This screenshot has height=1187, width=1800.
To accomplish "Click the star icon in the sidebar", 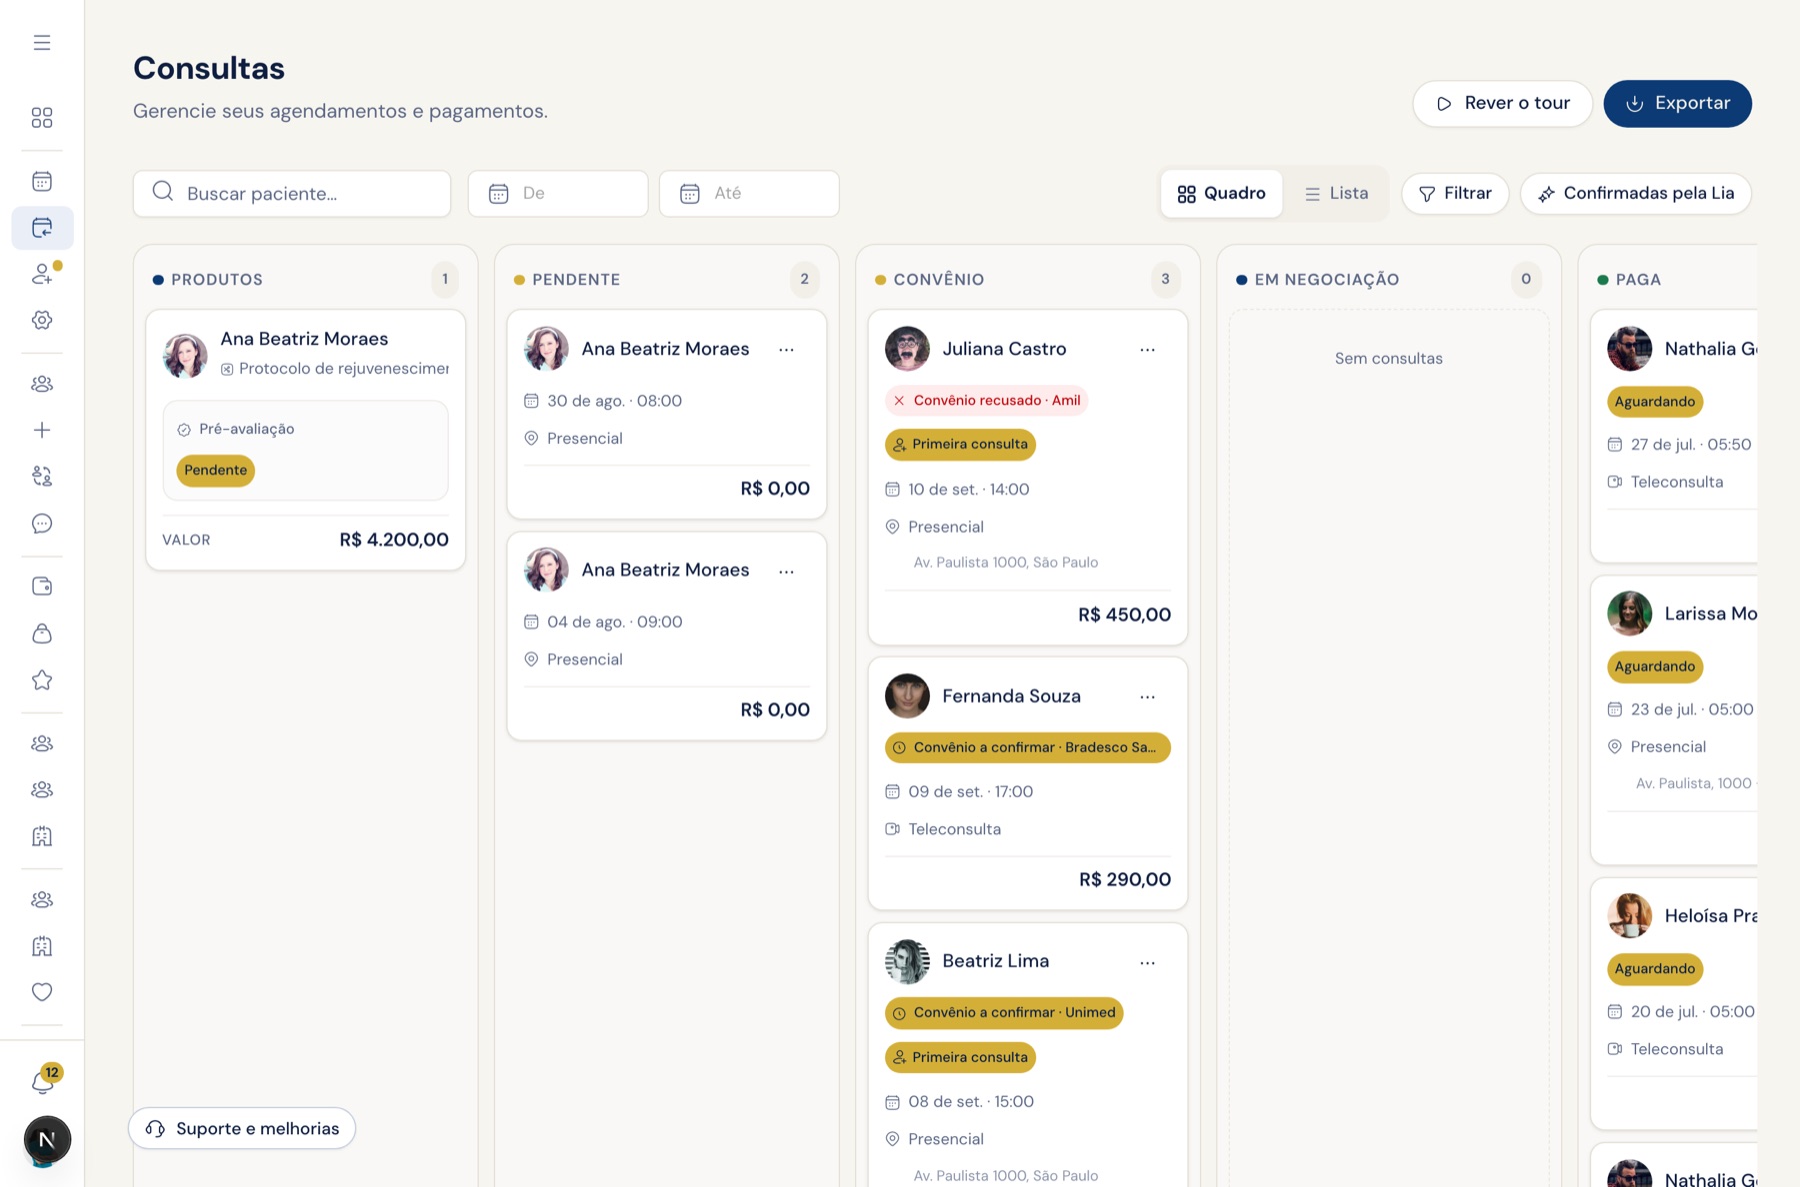I will (x=42, y=680).
